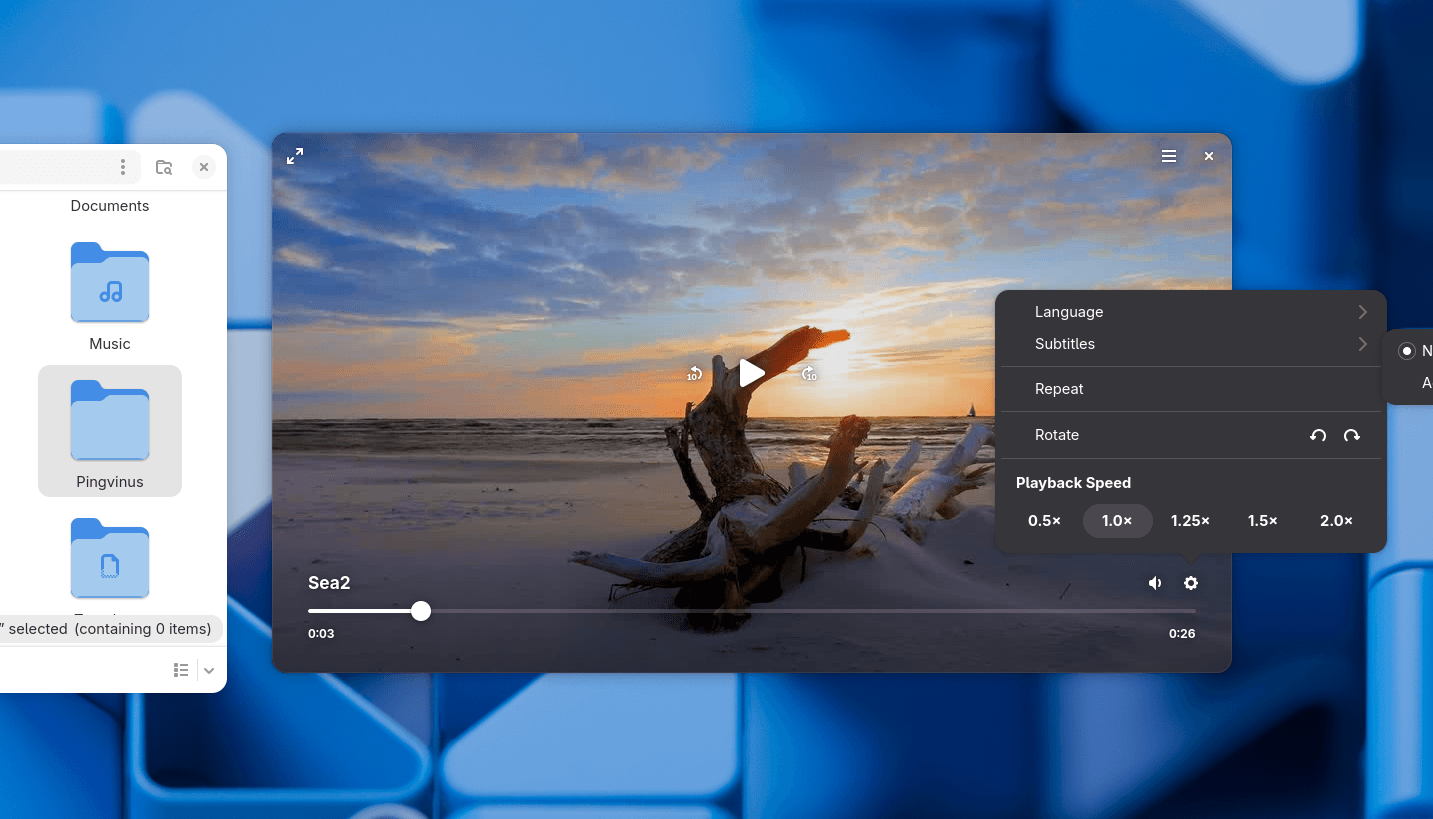
Task: Open the Music folder
Action: [110, 297]
